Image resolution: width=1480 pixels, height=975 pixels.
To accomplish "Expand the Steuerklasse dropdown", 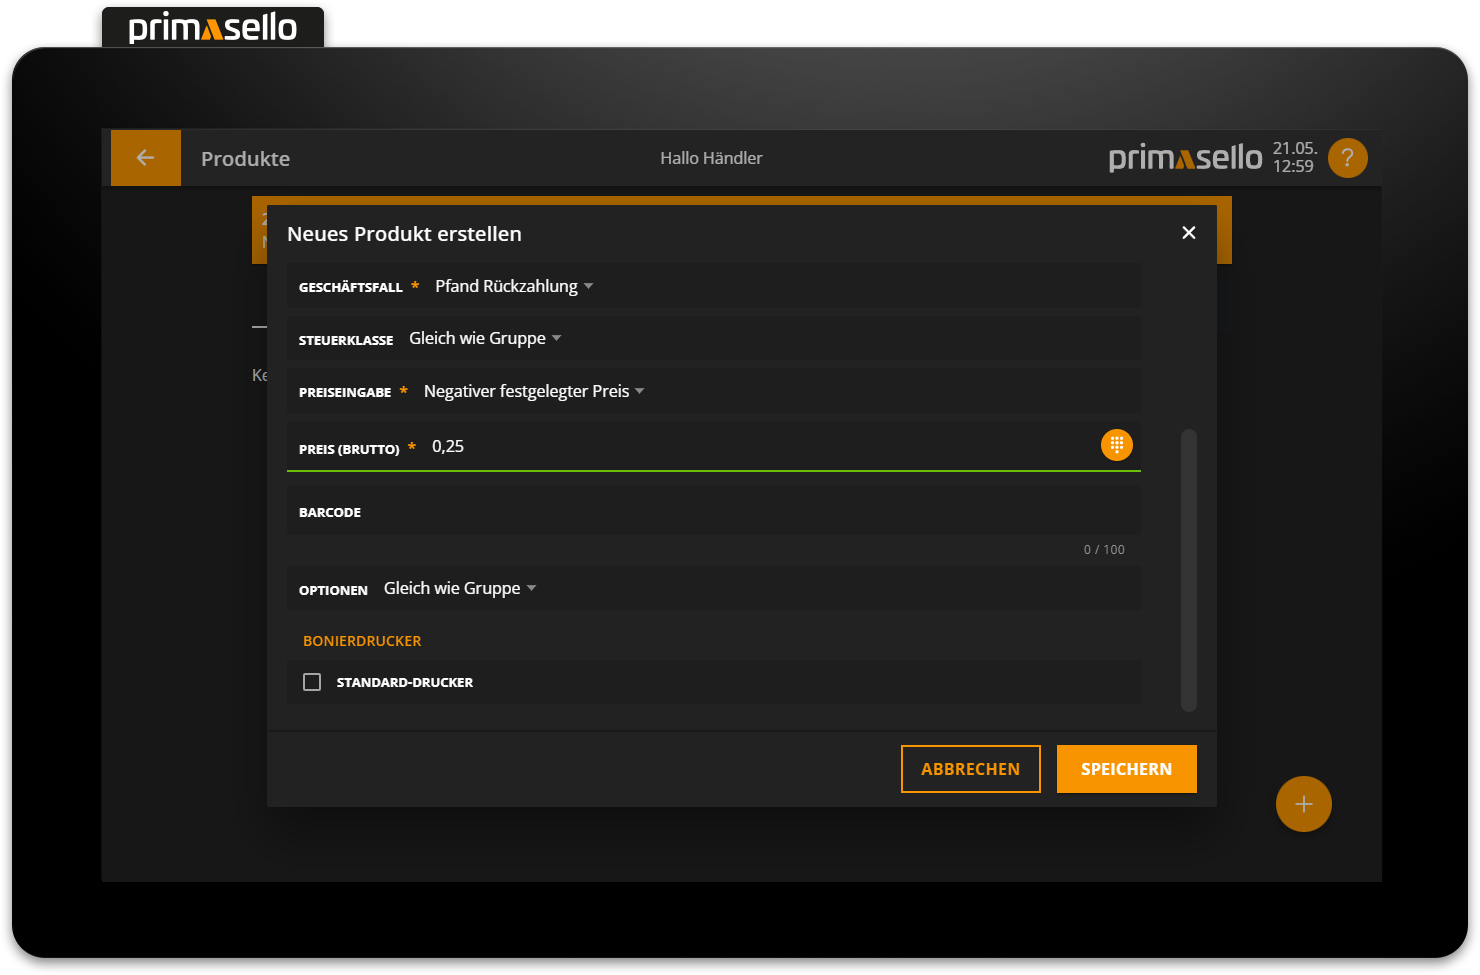I will tap(485, 339).
